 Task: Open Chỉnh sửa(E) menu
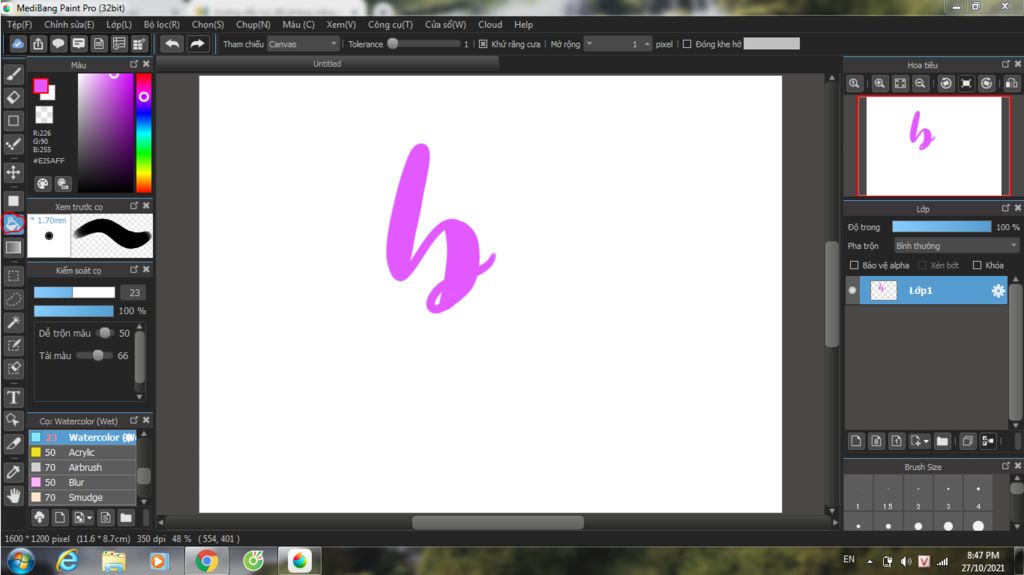point(69,24)
